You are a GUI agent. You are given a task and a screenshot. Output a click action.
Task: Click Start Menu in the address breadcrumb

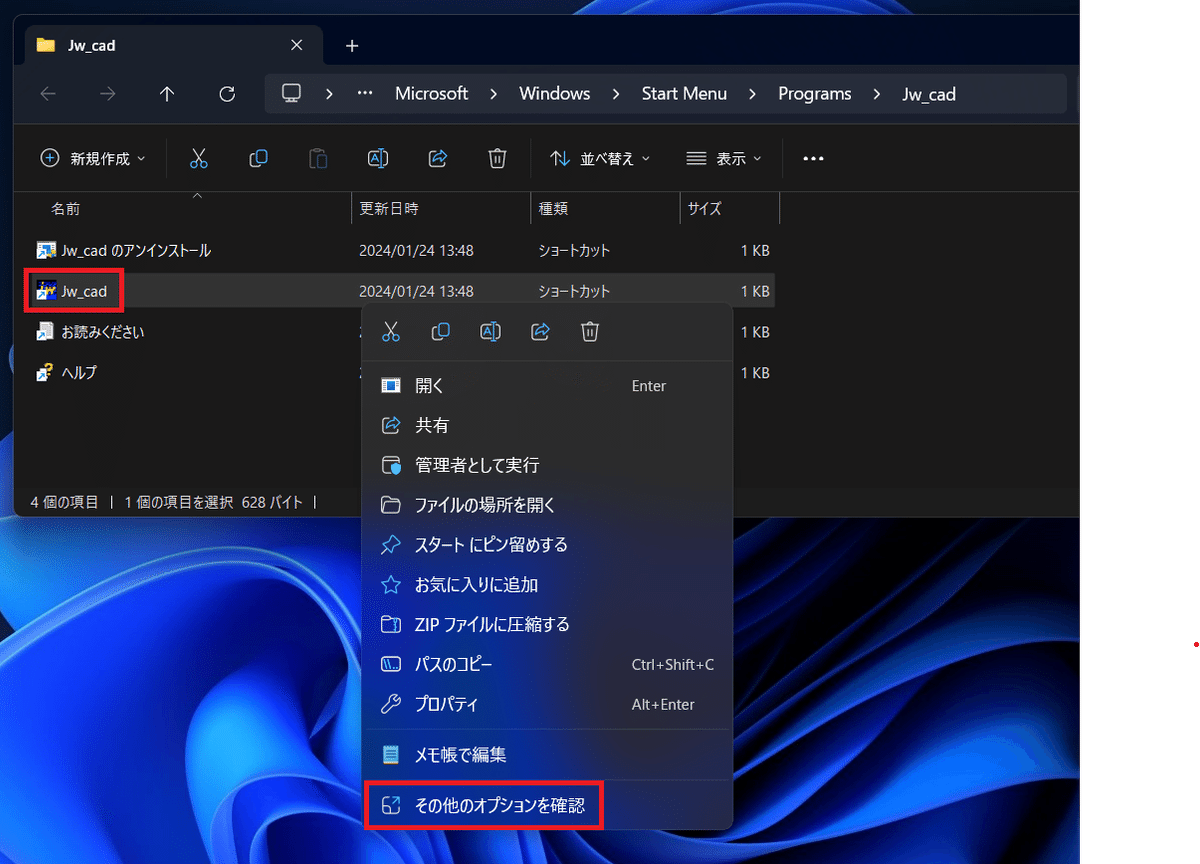click(684, 94)
